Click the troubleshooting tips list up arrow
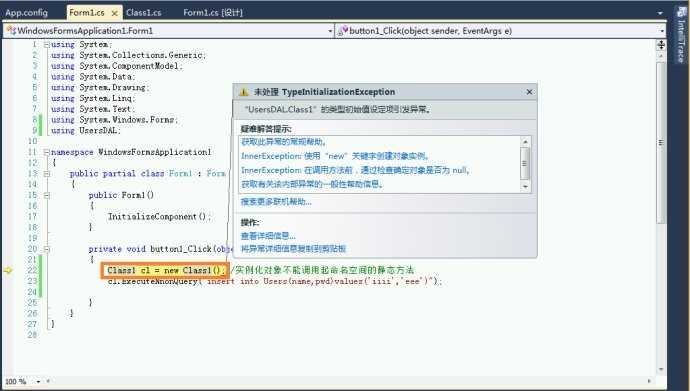 [525, 142]
